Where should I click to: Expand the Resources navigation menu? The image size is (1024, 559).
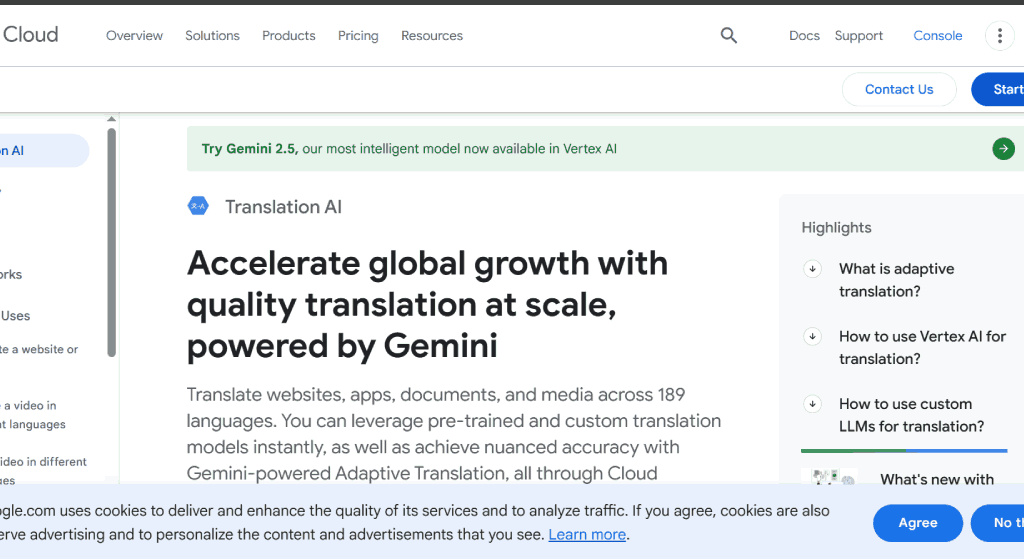click(x=432, y=36)
